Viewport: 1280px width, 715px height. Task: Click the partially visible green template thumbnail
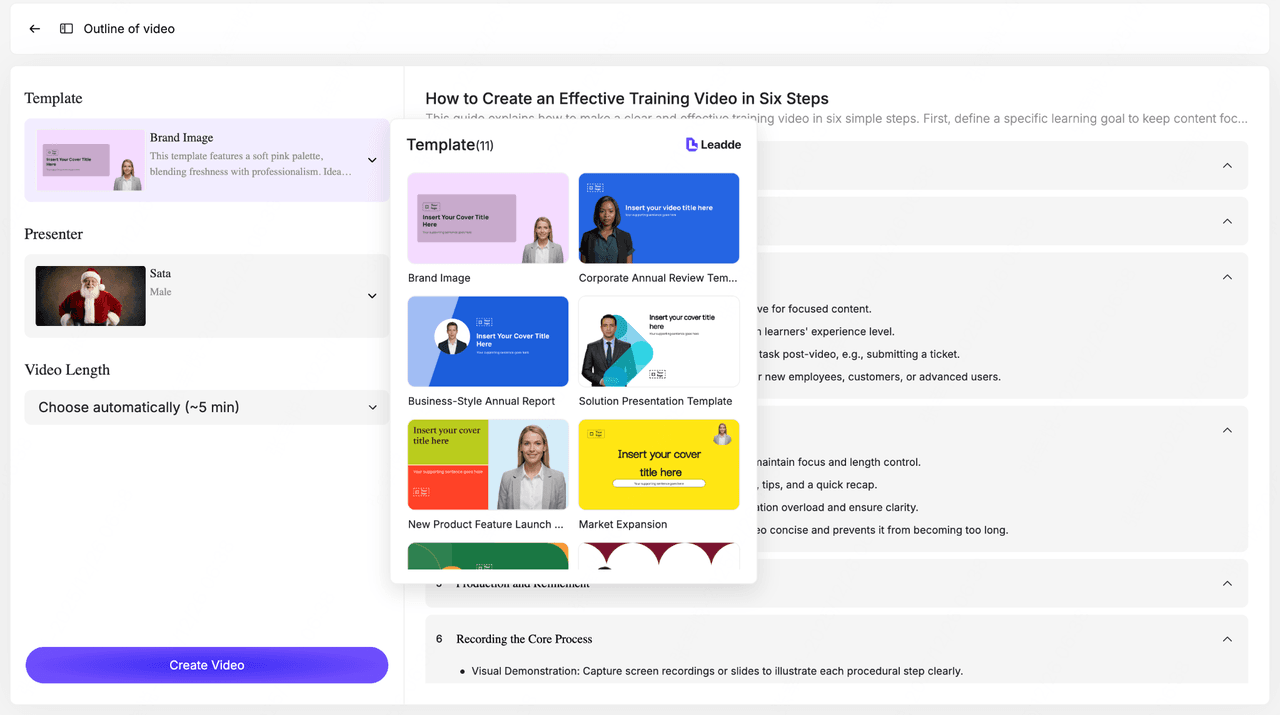pos(488,556)
